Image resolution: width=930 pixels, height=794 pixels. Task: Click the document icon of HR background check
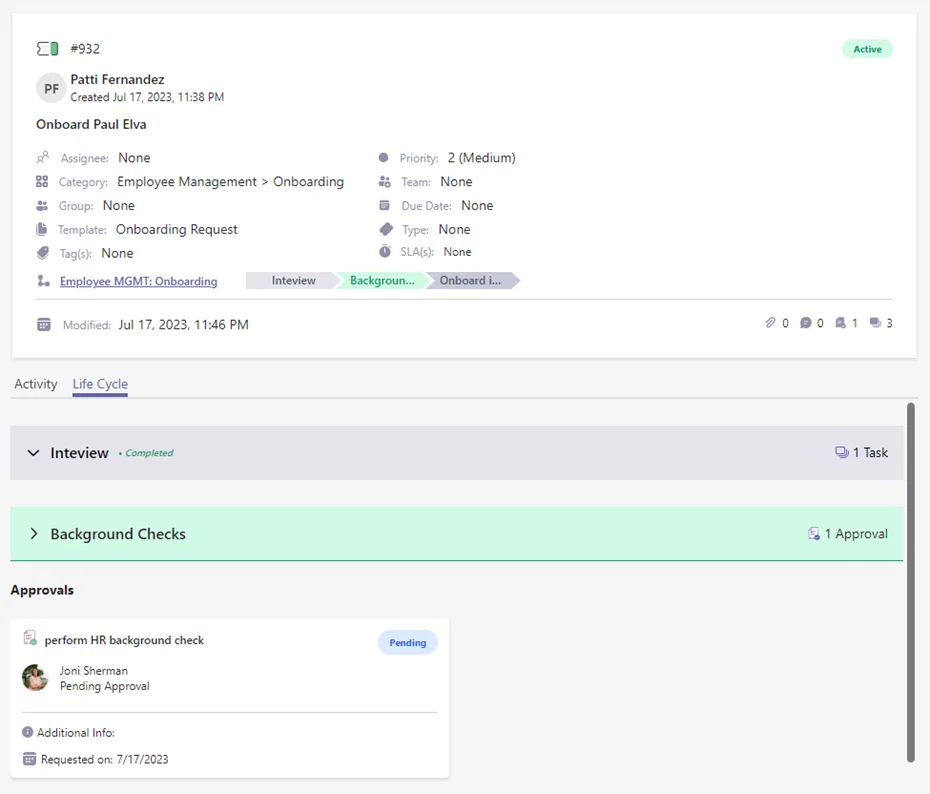coord(30,638)
